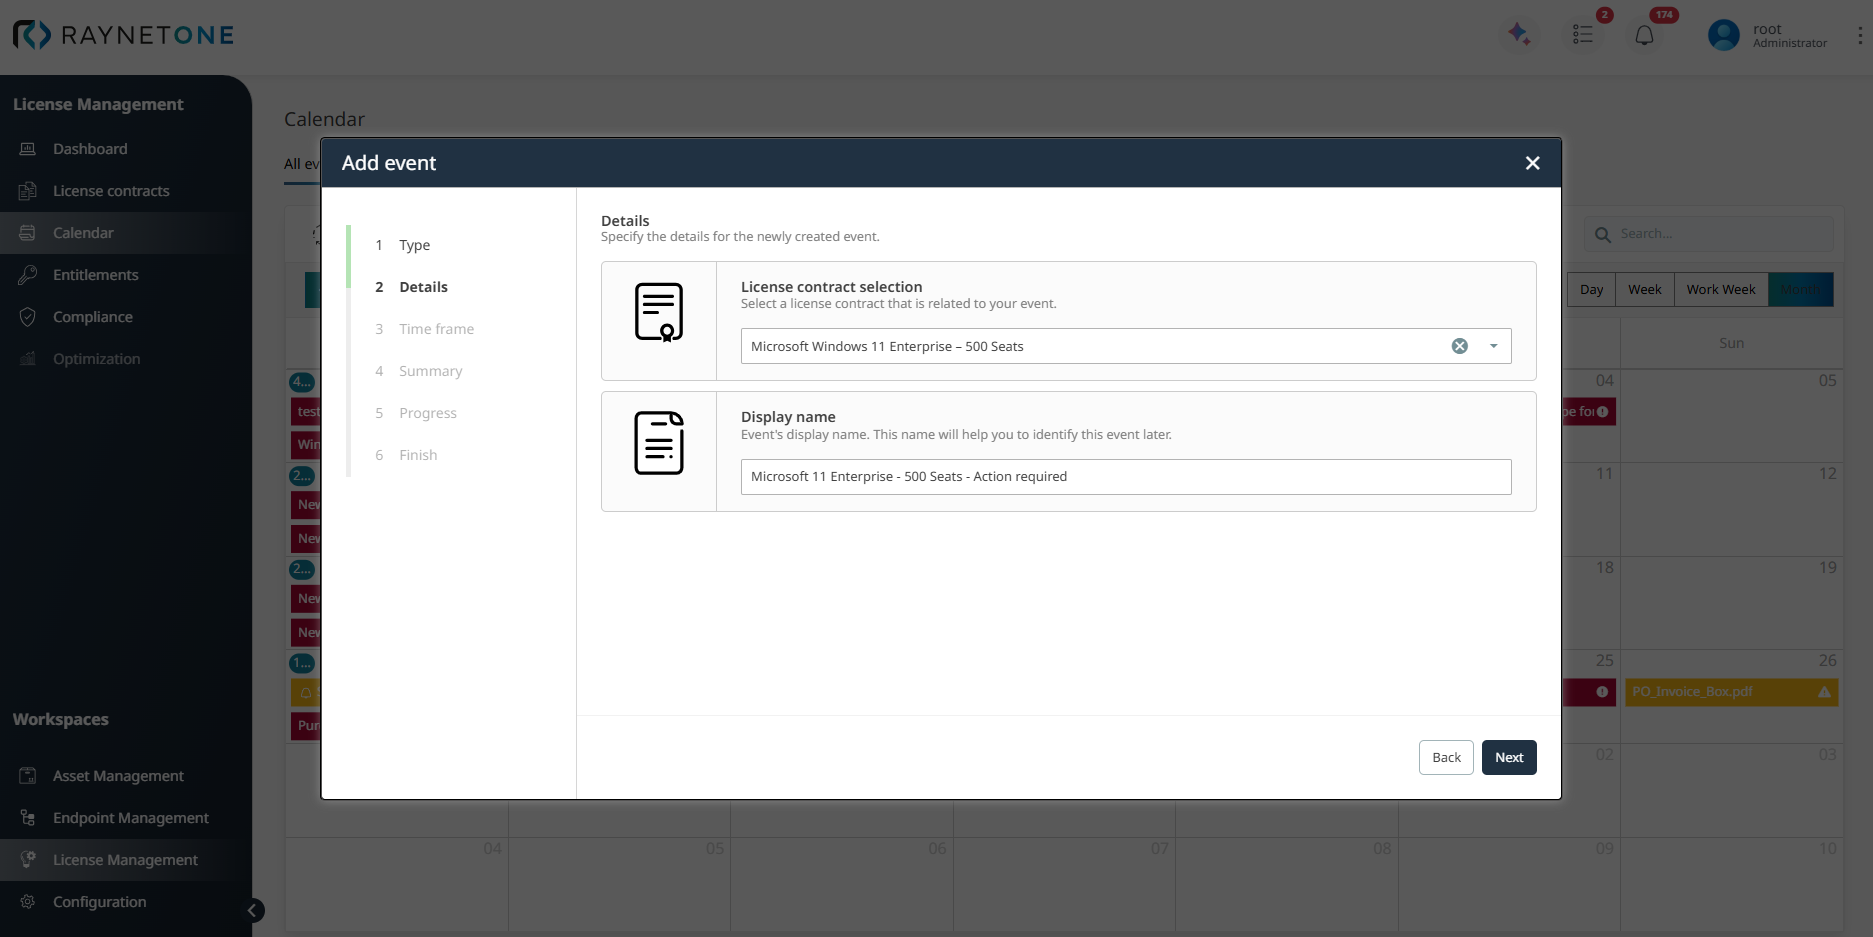Expand the license contract dropdown arrow
The height and width of the screenshot is (937, 1873).
(x=1494, y=346)
